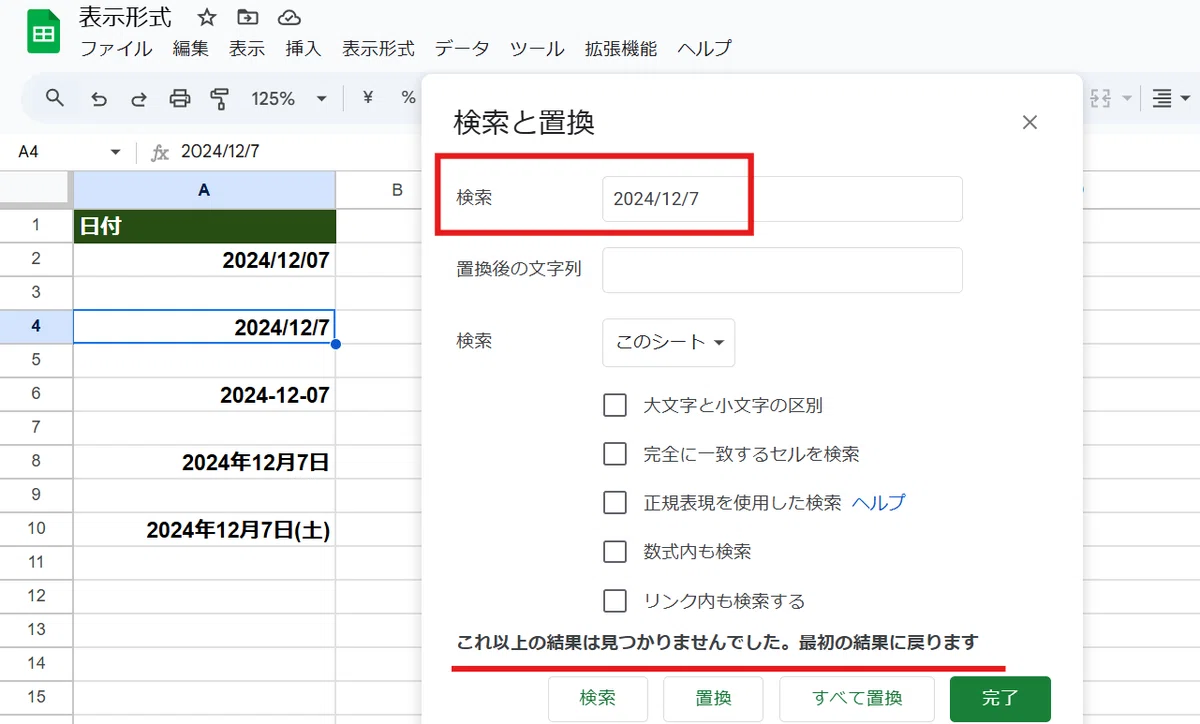This screenshot has height=724, width=1200.
Task: Undo the last action
Action: 98,98
